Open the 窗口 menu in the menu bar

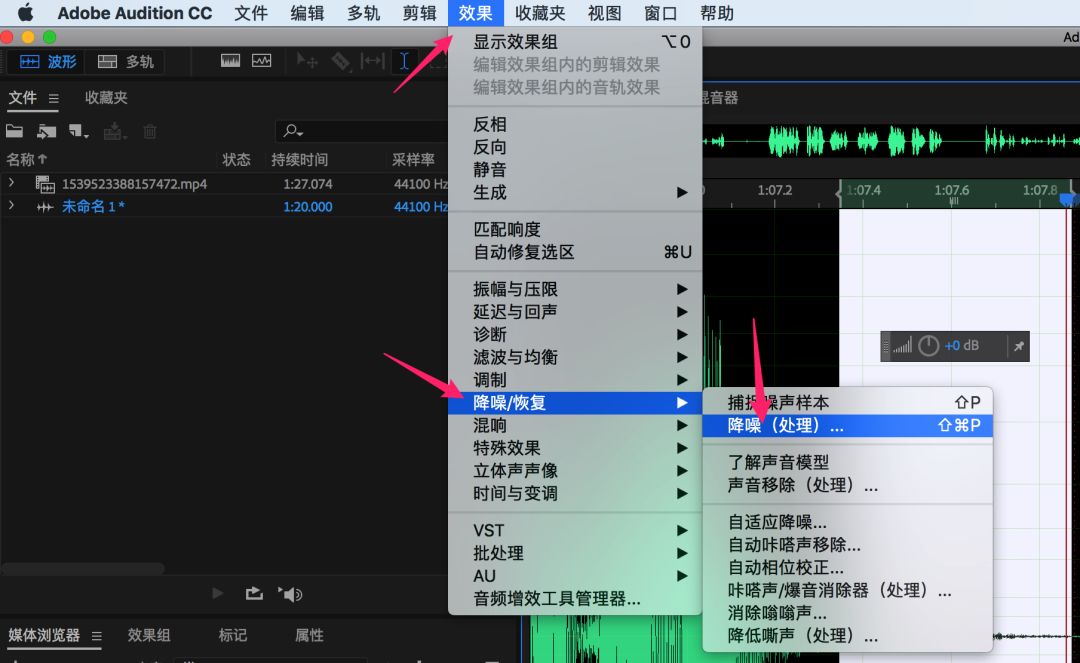pyautogui.click(x=660, y=13)
